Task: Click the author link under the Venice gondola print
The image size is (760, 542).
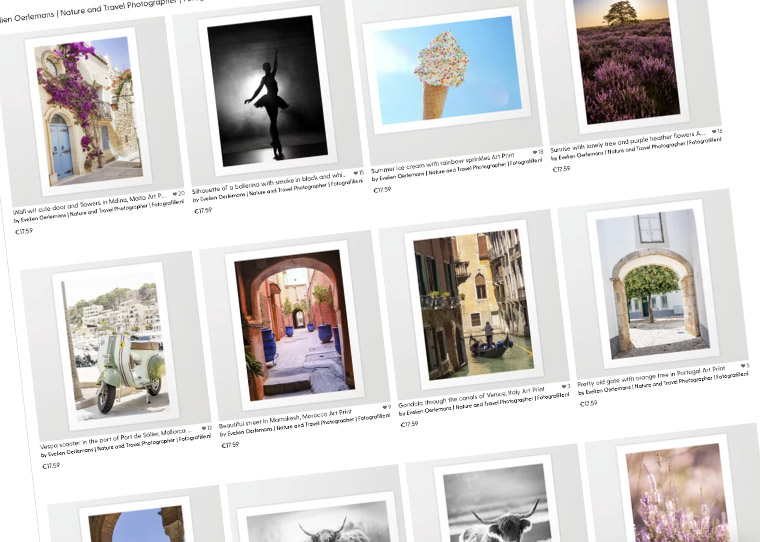Action: point(485,404)
